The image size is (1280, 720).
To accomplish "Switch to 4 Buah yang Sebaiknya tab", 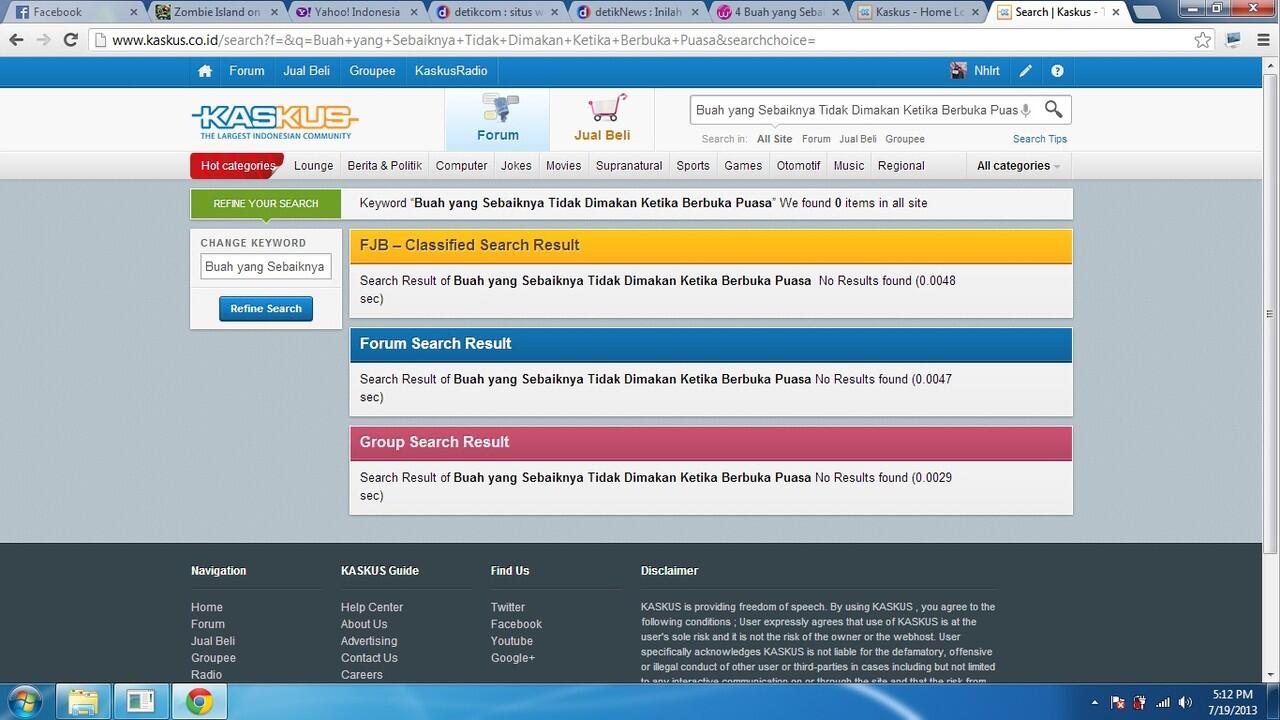I will pos(778,12).
